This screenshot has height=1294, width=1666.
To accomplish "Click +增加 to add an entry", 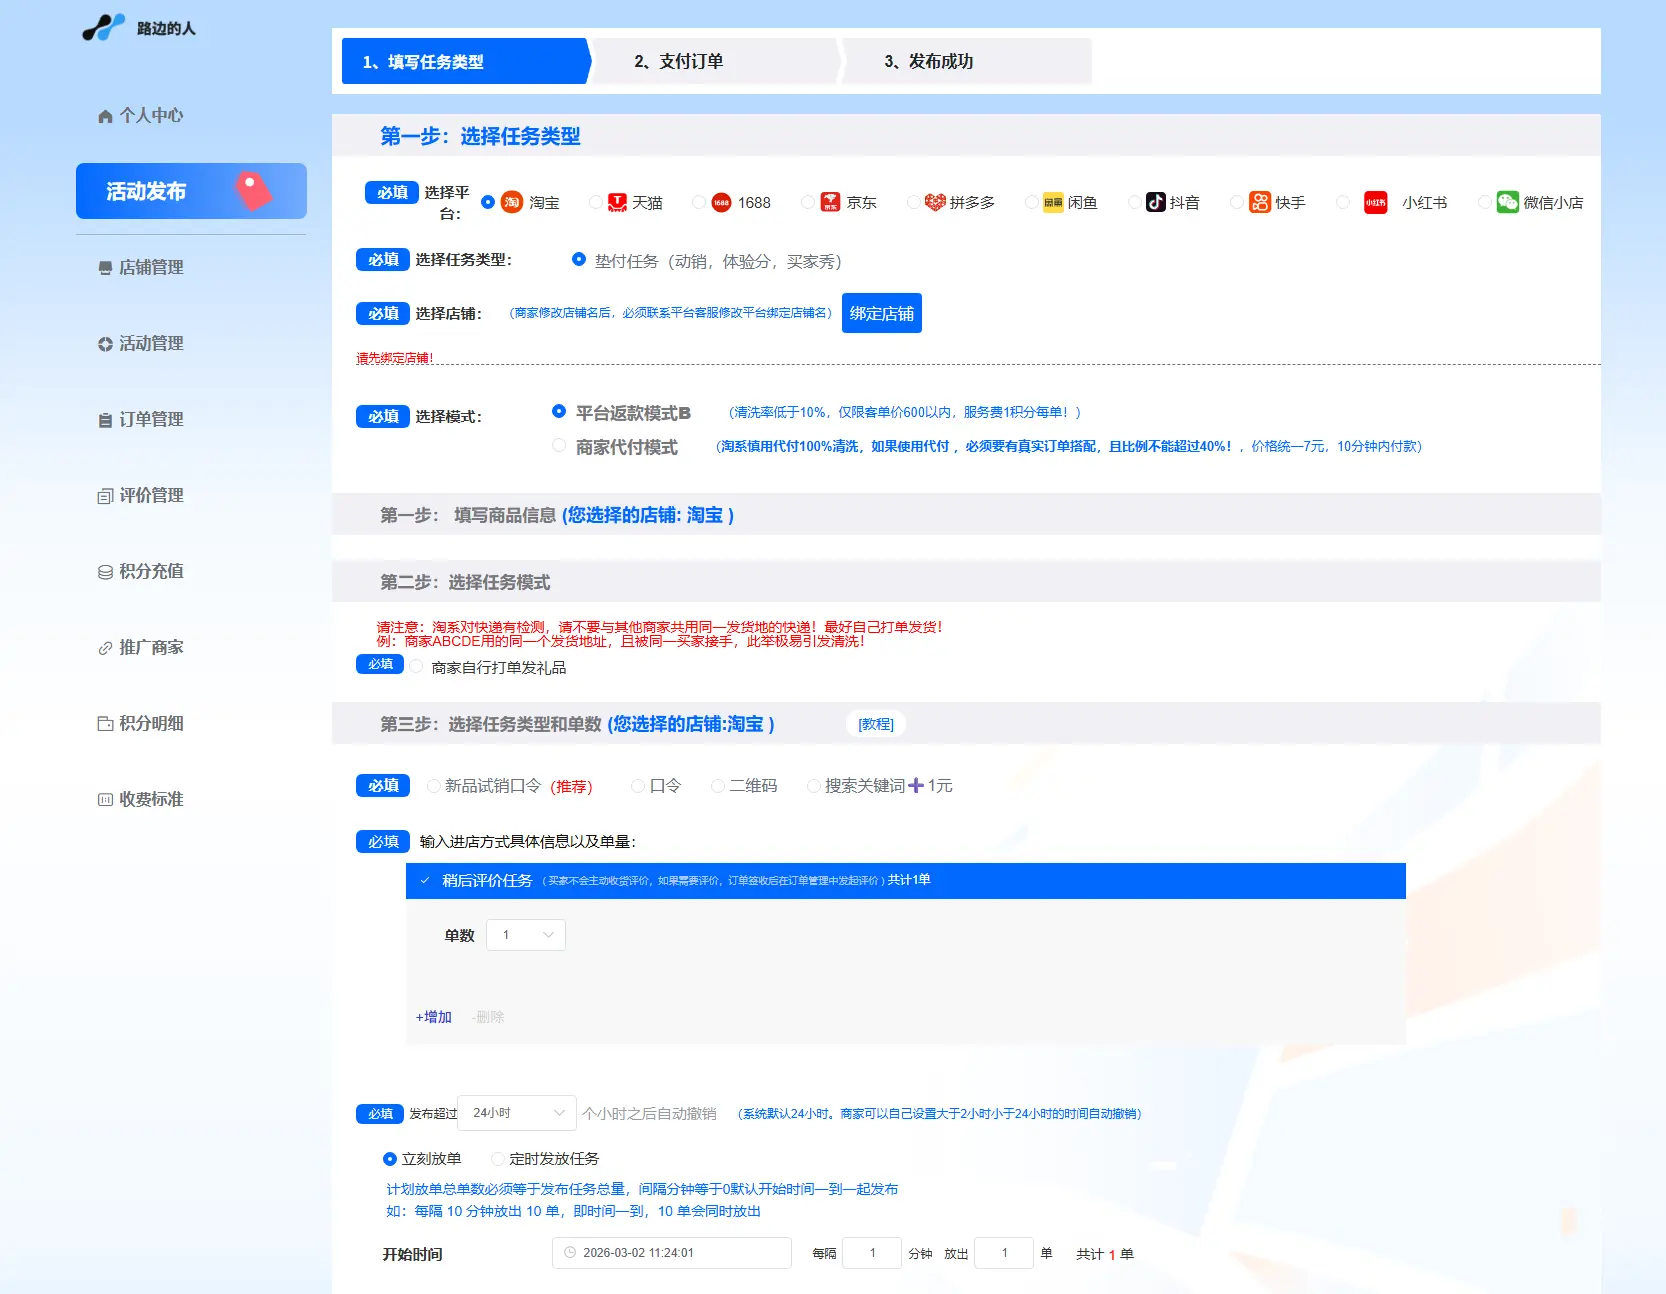I will (434, 1017).
